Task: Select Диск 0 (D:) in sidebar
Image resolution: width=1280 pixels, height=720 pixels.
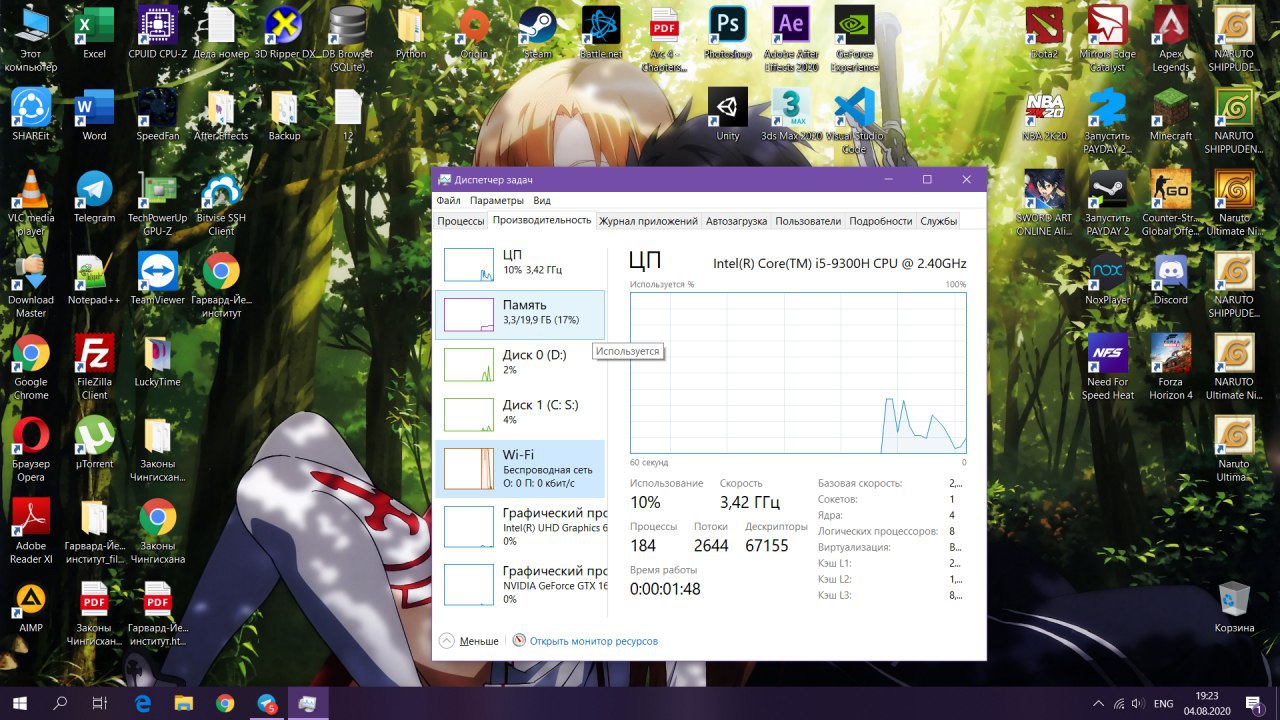Action: [x=520, y=365]
